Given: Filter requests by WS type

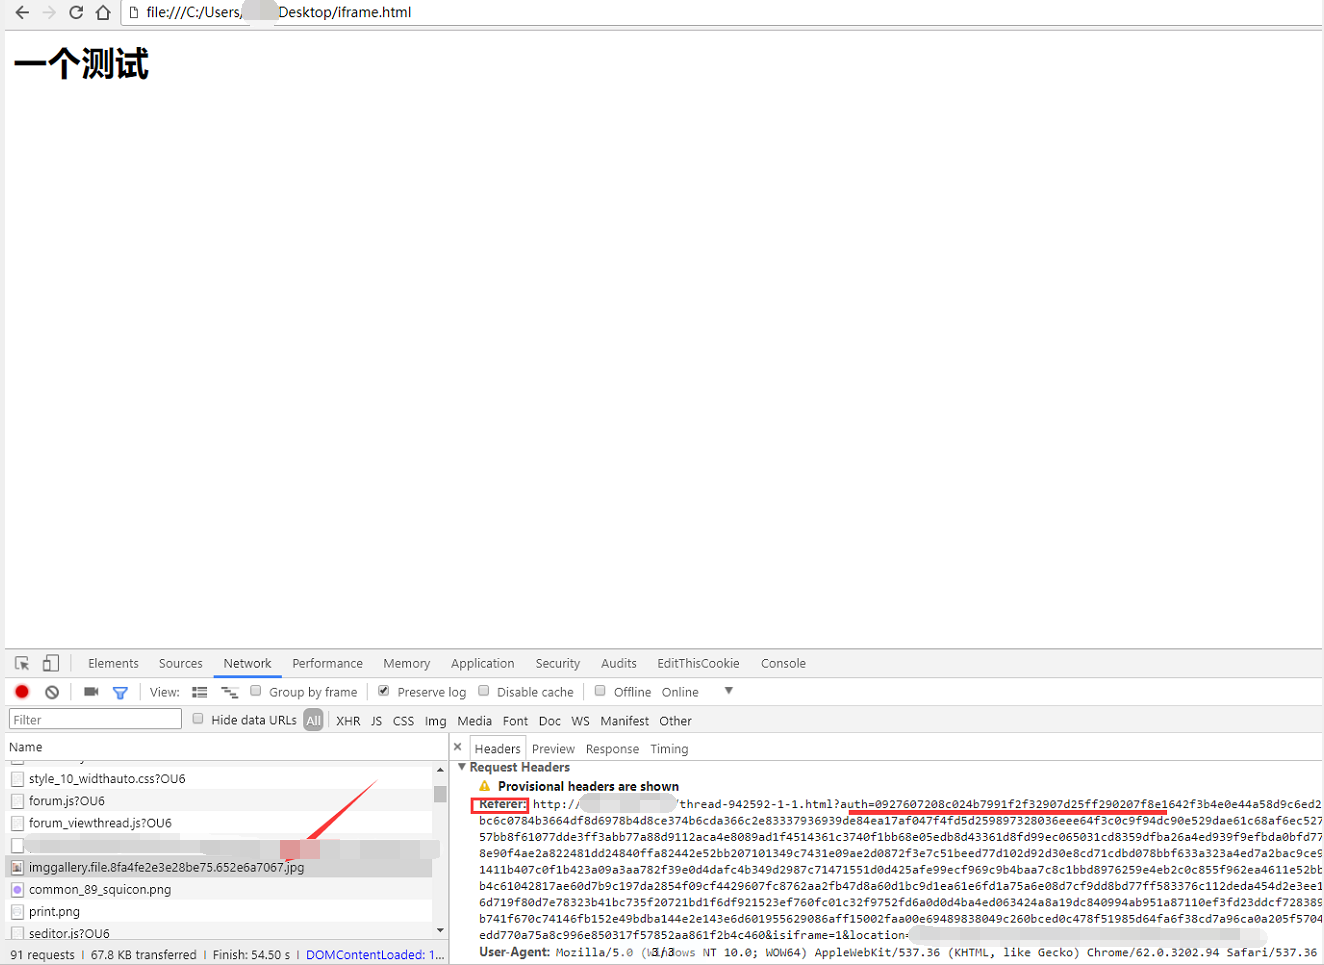Looking at the screenshot, I should [x=580, y=721].
